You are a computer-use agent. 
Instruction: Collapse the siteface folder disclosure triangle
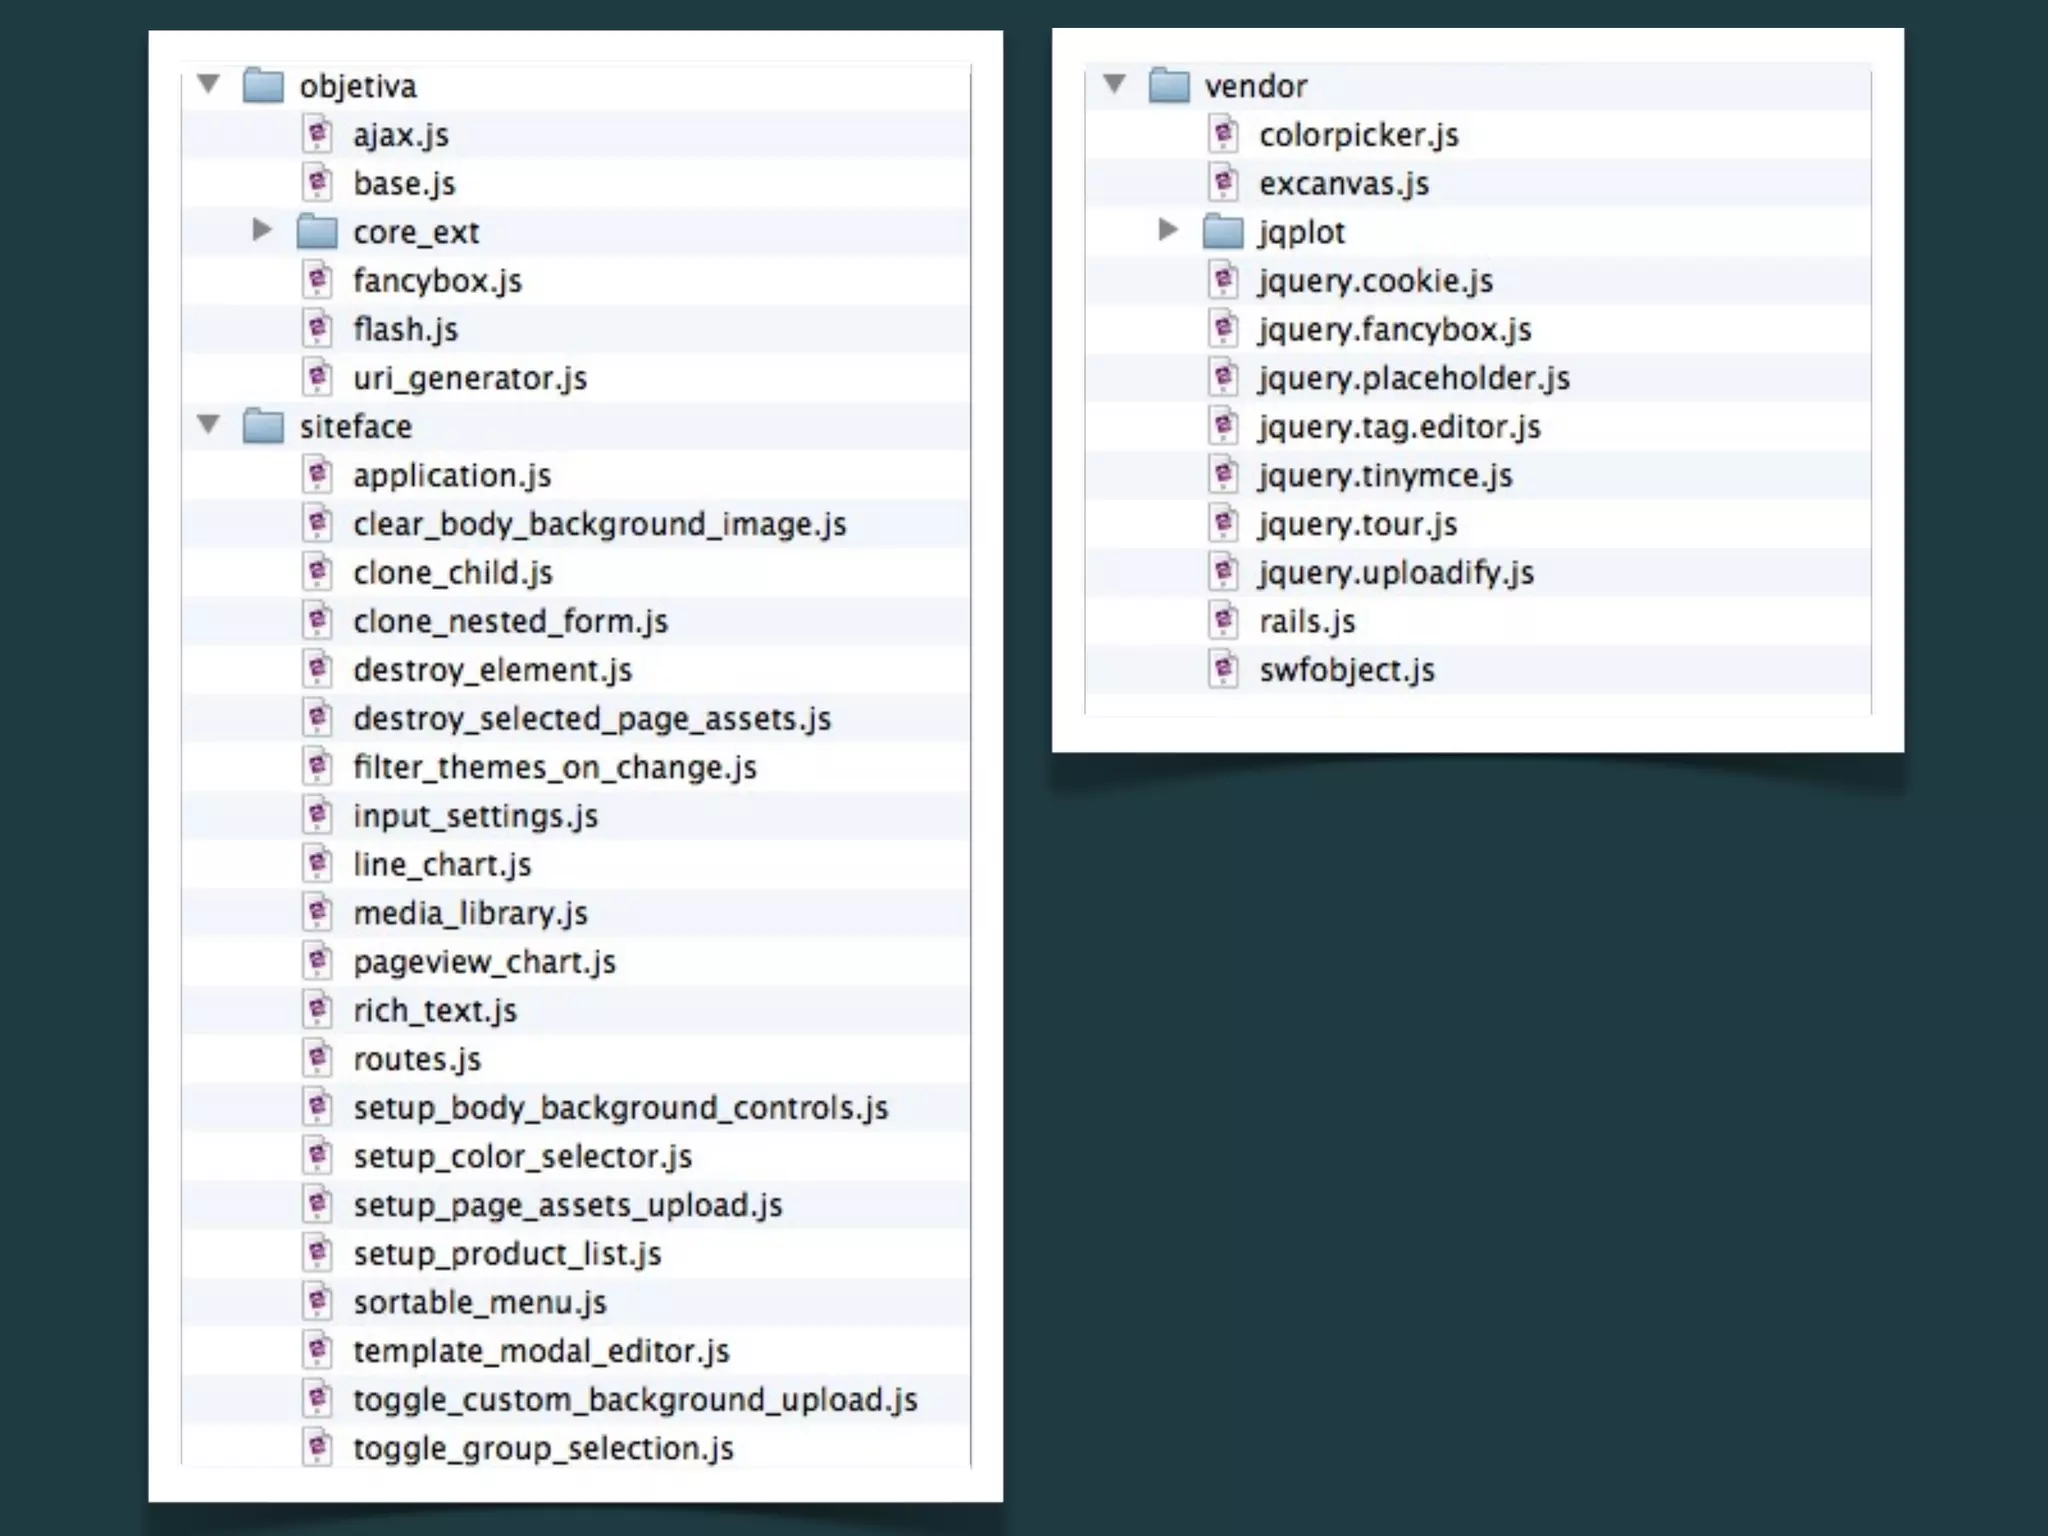(208, 425)
